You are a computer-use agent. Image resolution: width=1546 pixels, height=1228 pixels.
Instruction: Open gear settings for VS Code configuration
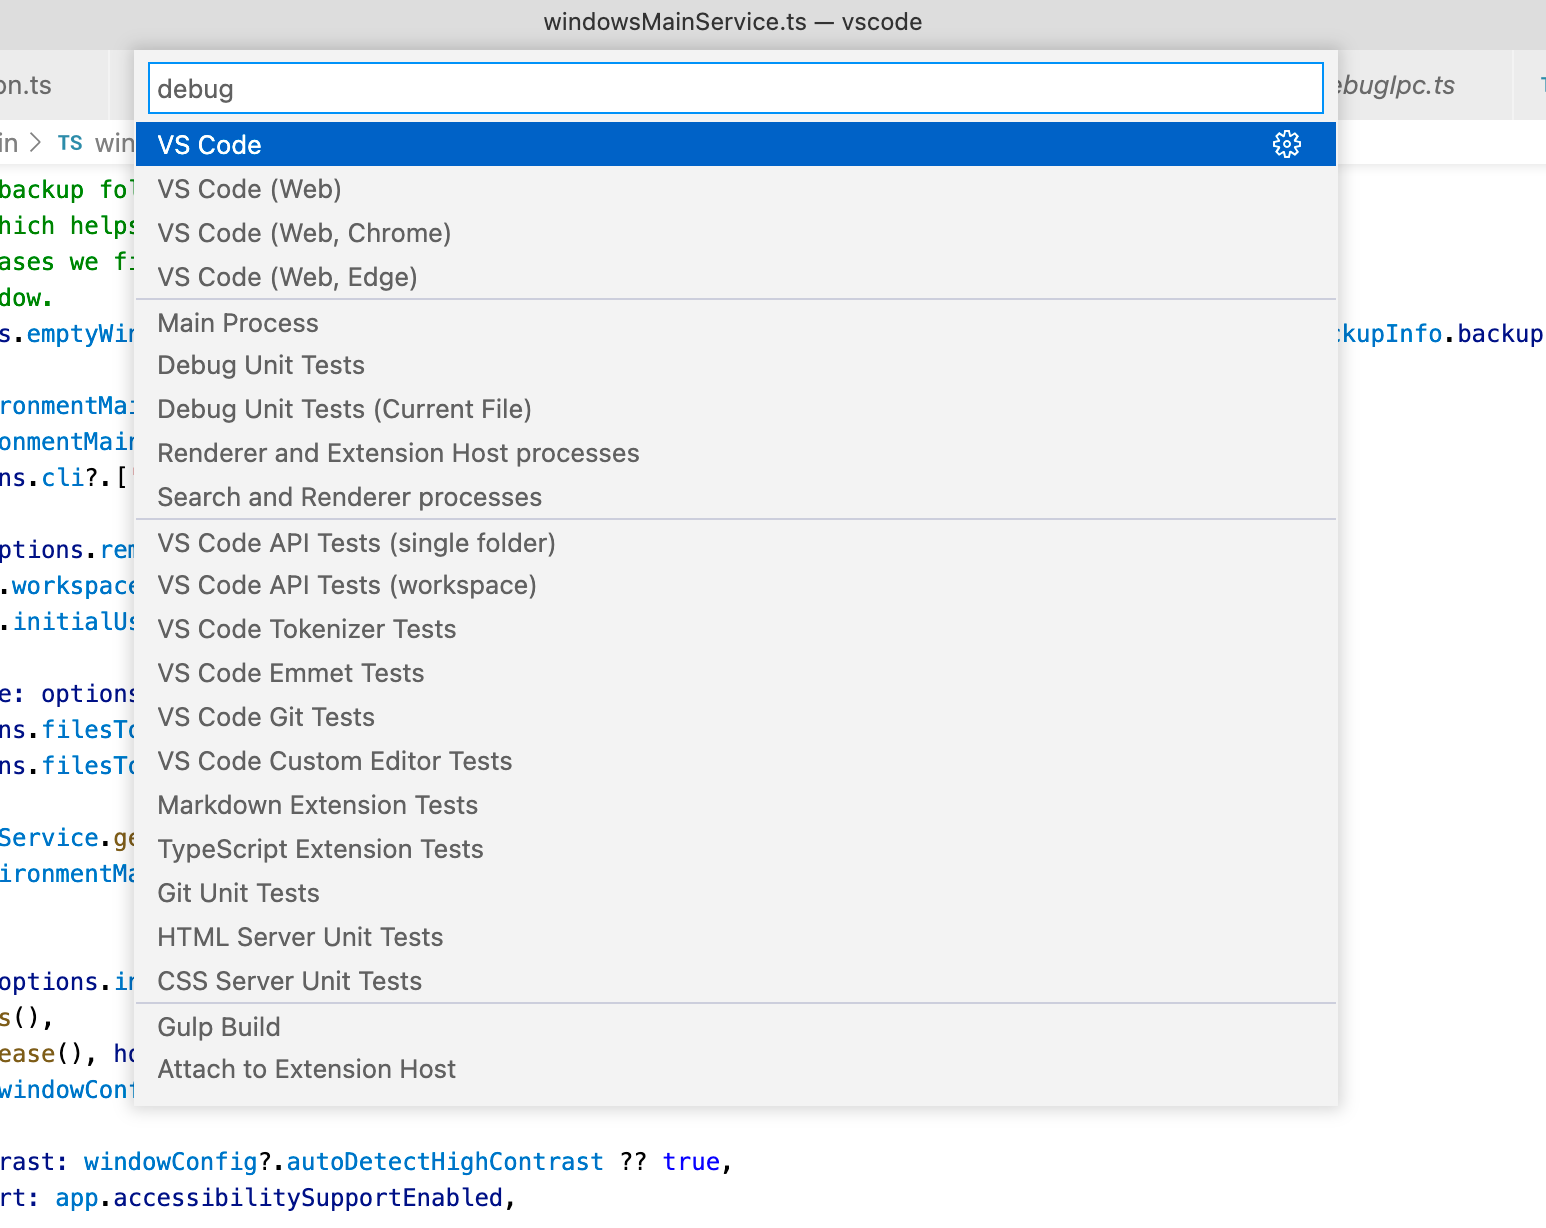coord(1286,143)
